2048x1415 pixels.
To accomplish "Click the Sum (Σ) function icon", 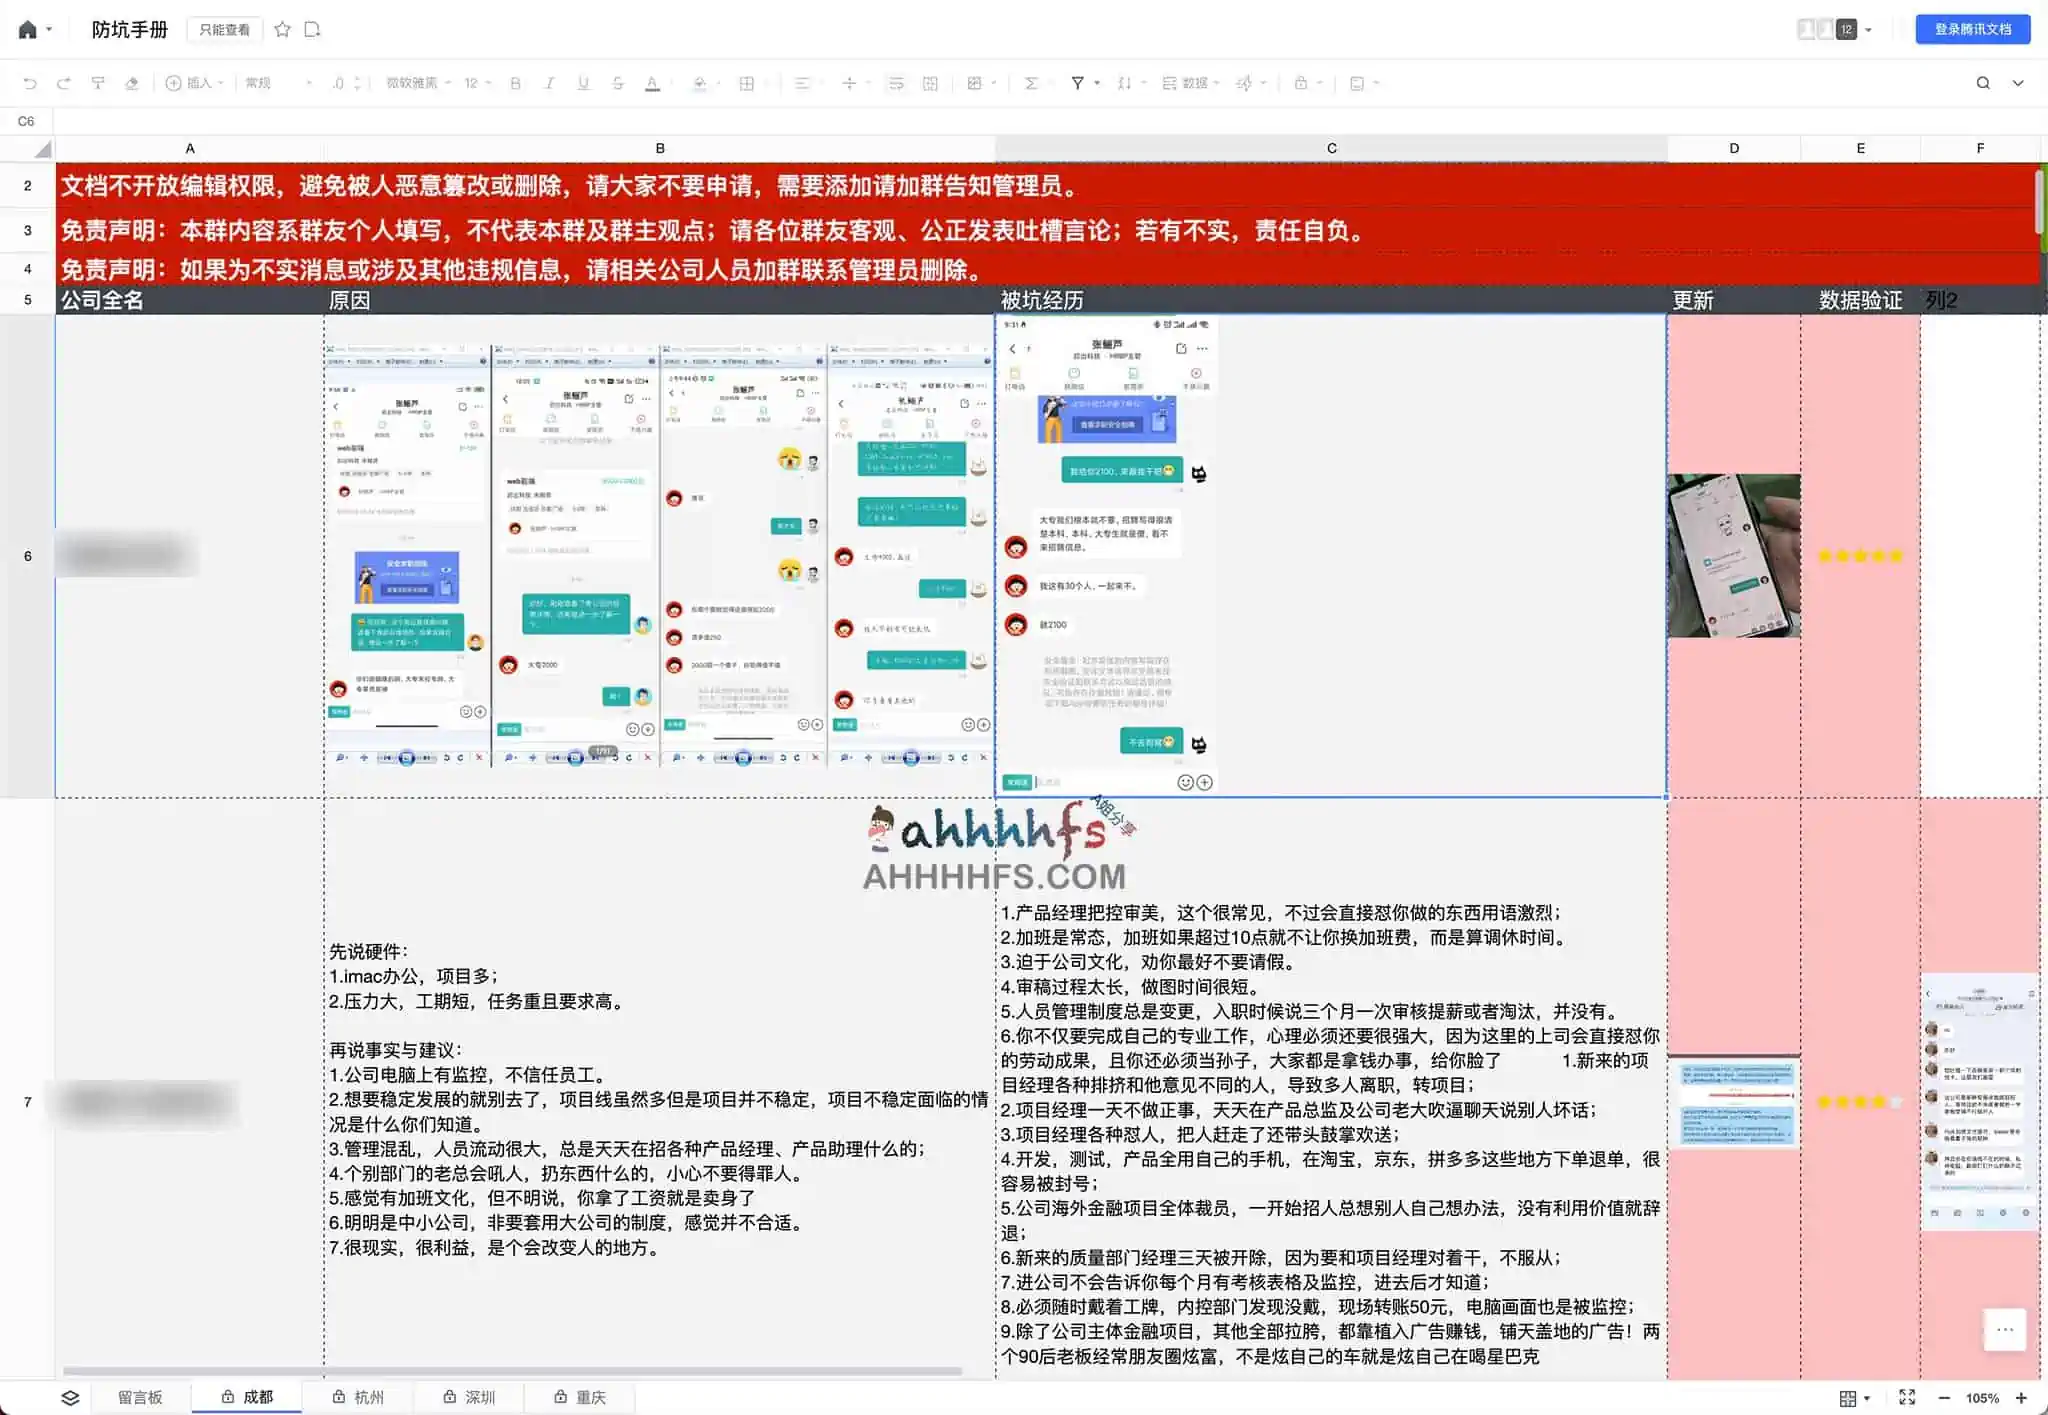I will tap(1029, 83).
